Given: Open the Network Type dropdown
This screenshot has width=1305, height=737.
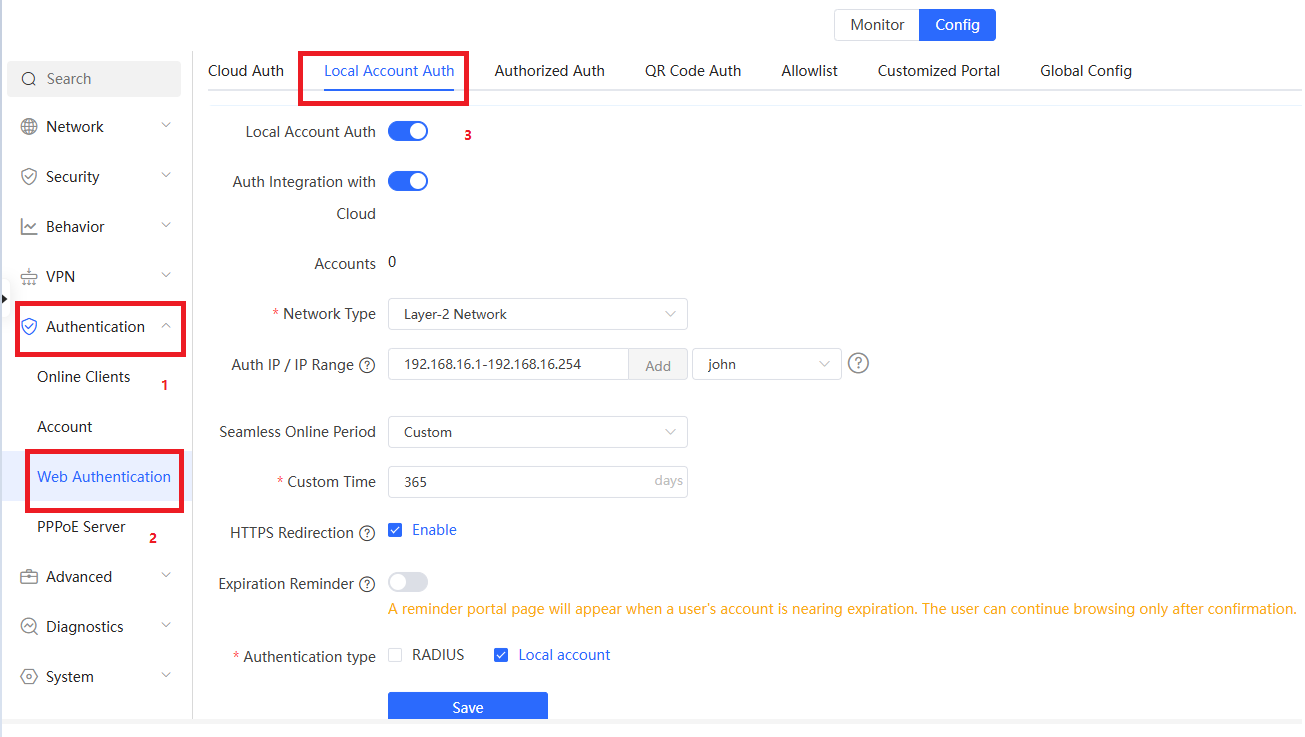Looking at the screenshot, I should tap(537, 314).
